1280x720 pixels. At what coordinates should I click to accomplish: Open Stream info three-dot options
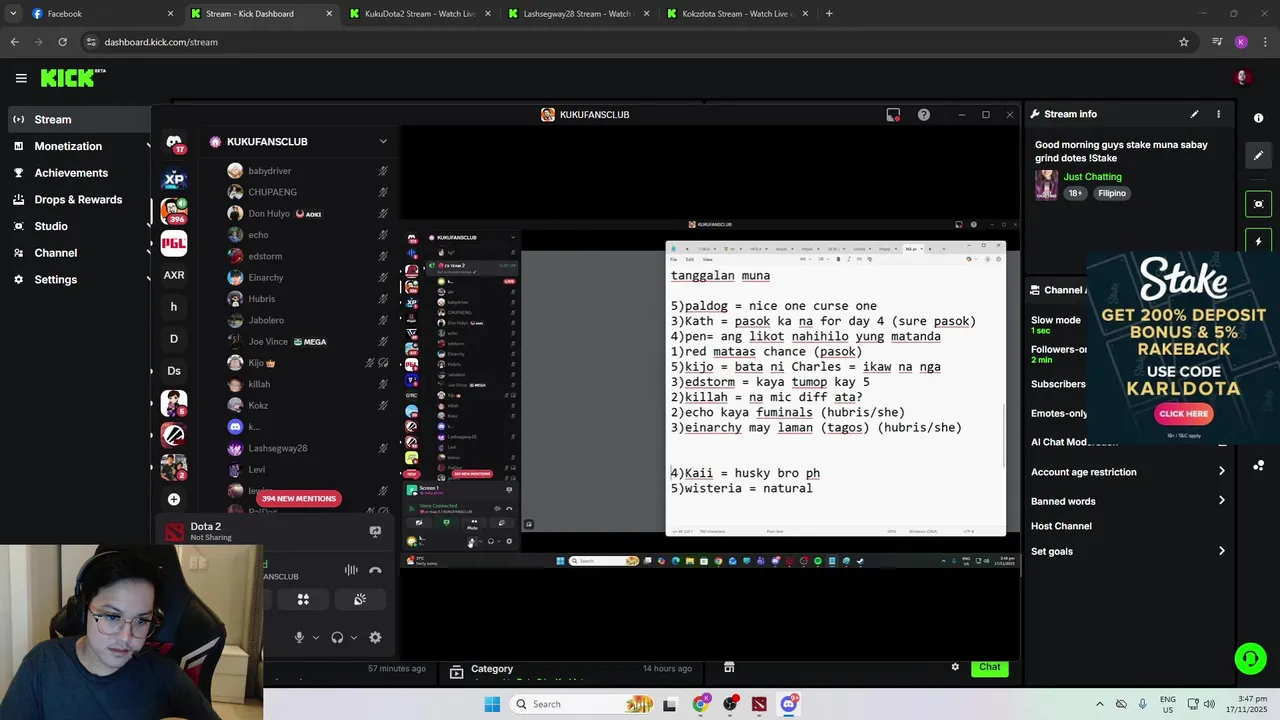[x=1218, y=114]
